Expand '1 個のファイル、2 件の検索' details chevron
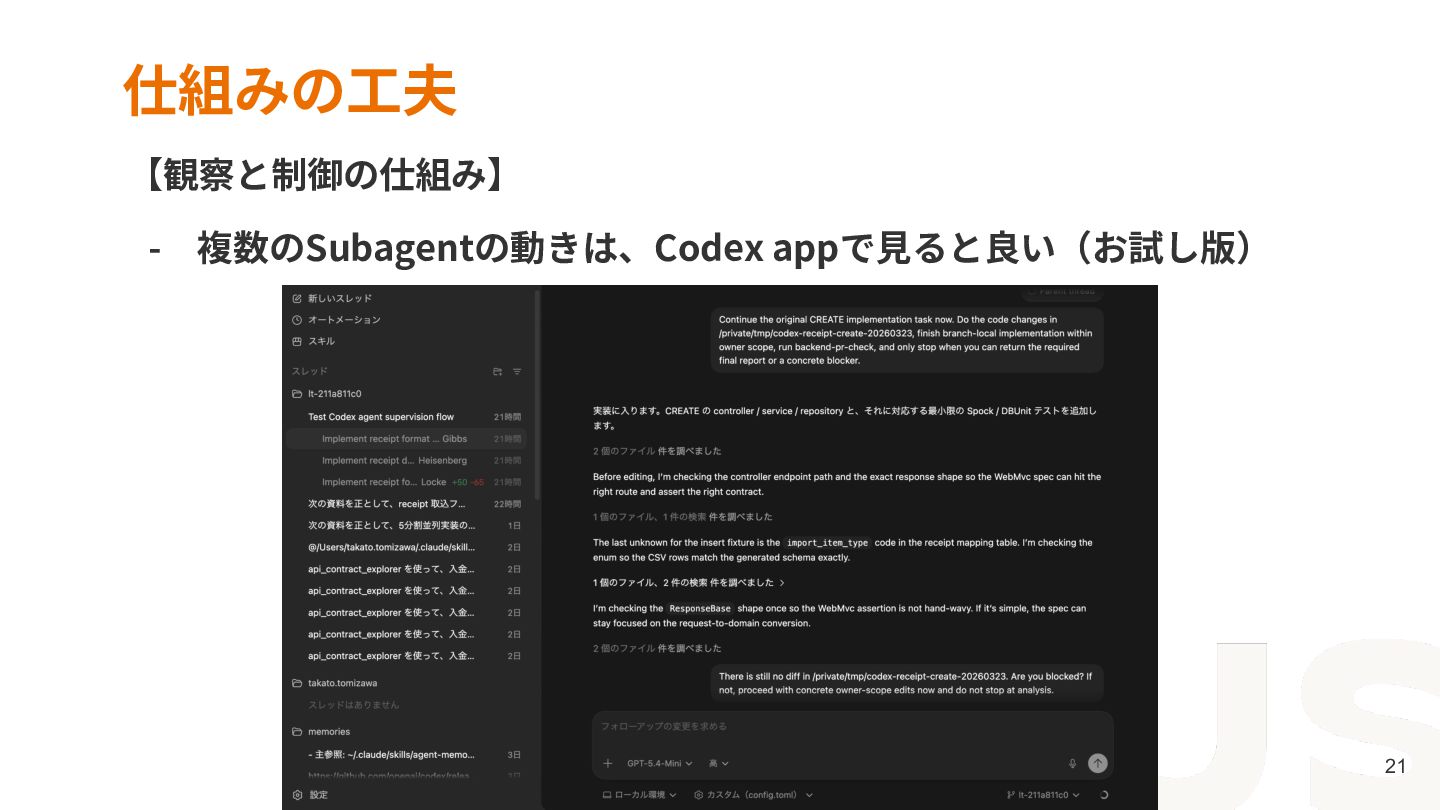 [x=782, y=583]
